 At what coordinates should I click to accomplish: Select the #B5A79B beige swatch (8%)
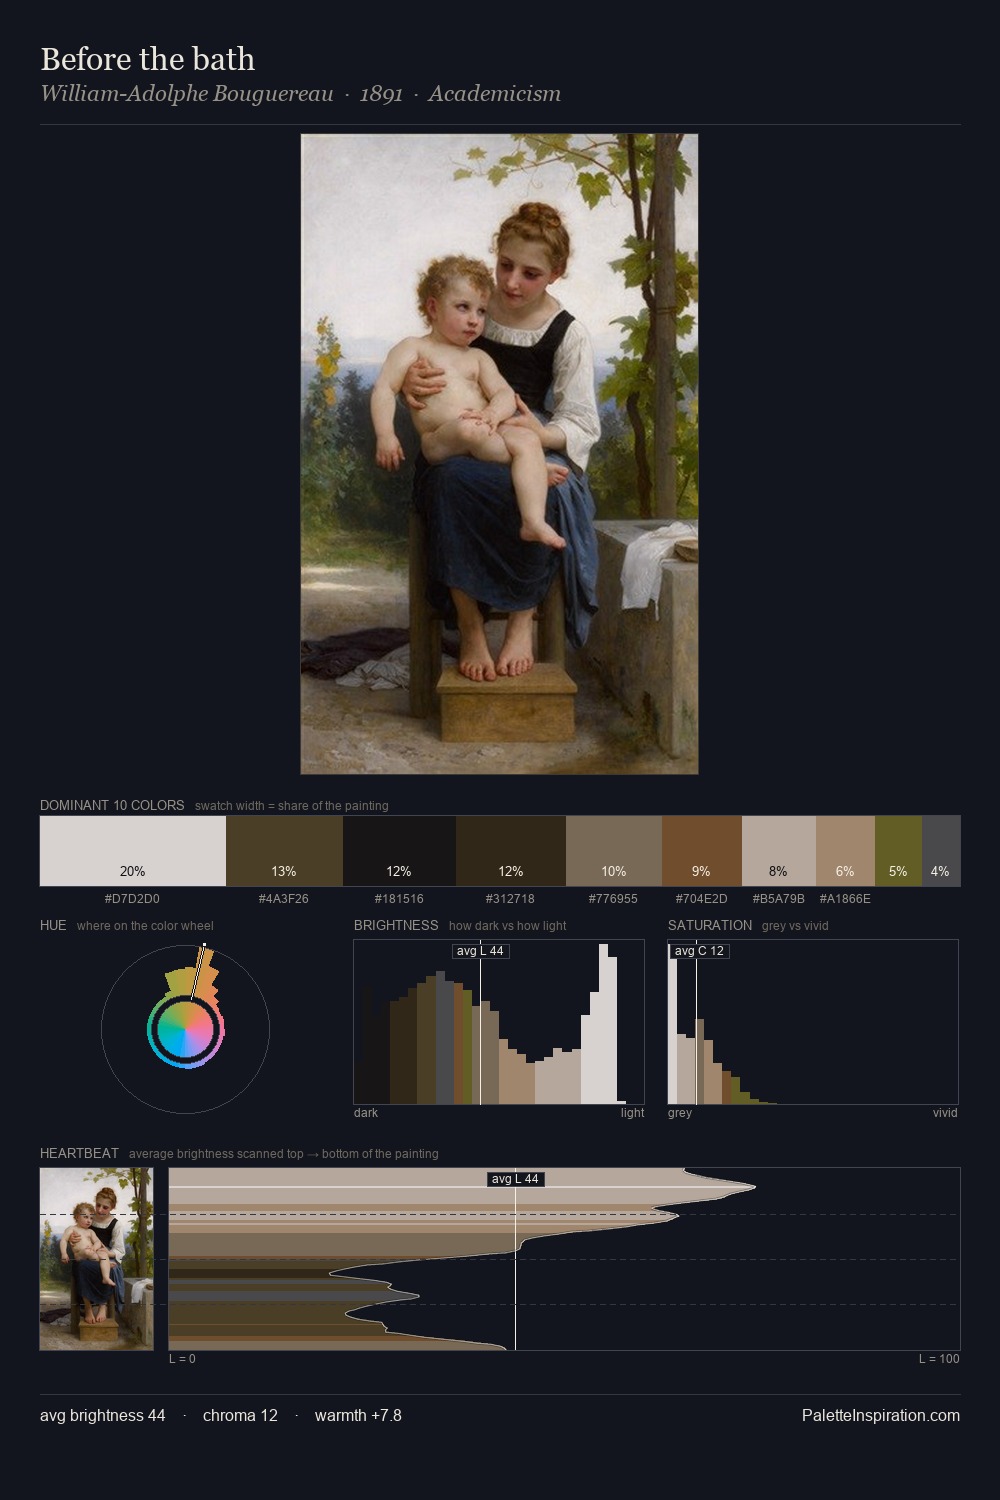[x=779, y=851]
